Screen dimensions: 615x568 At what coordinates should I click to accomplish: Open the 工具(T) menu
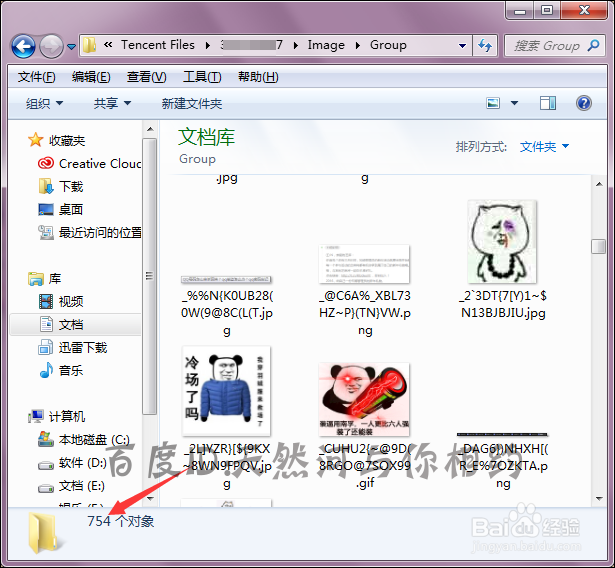pyautogui.click(x=202, y=77)
